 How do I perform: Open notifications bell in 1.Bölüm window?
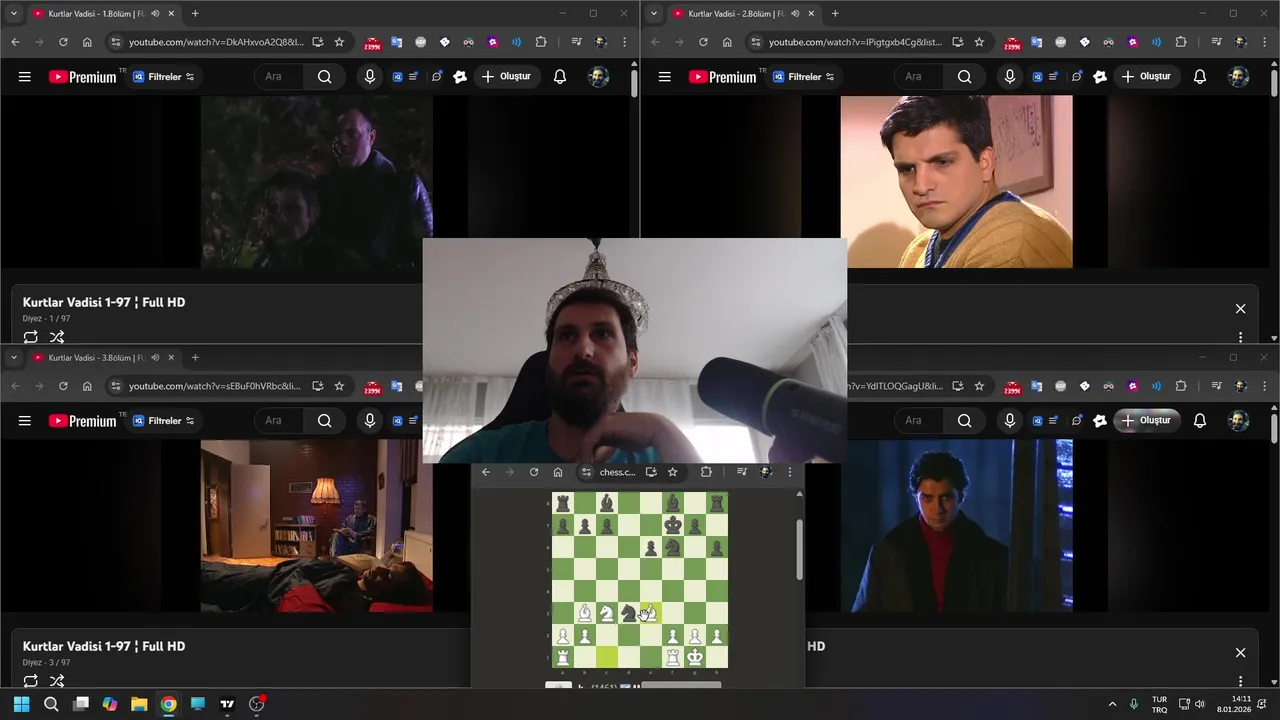(560, 77)
